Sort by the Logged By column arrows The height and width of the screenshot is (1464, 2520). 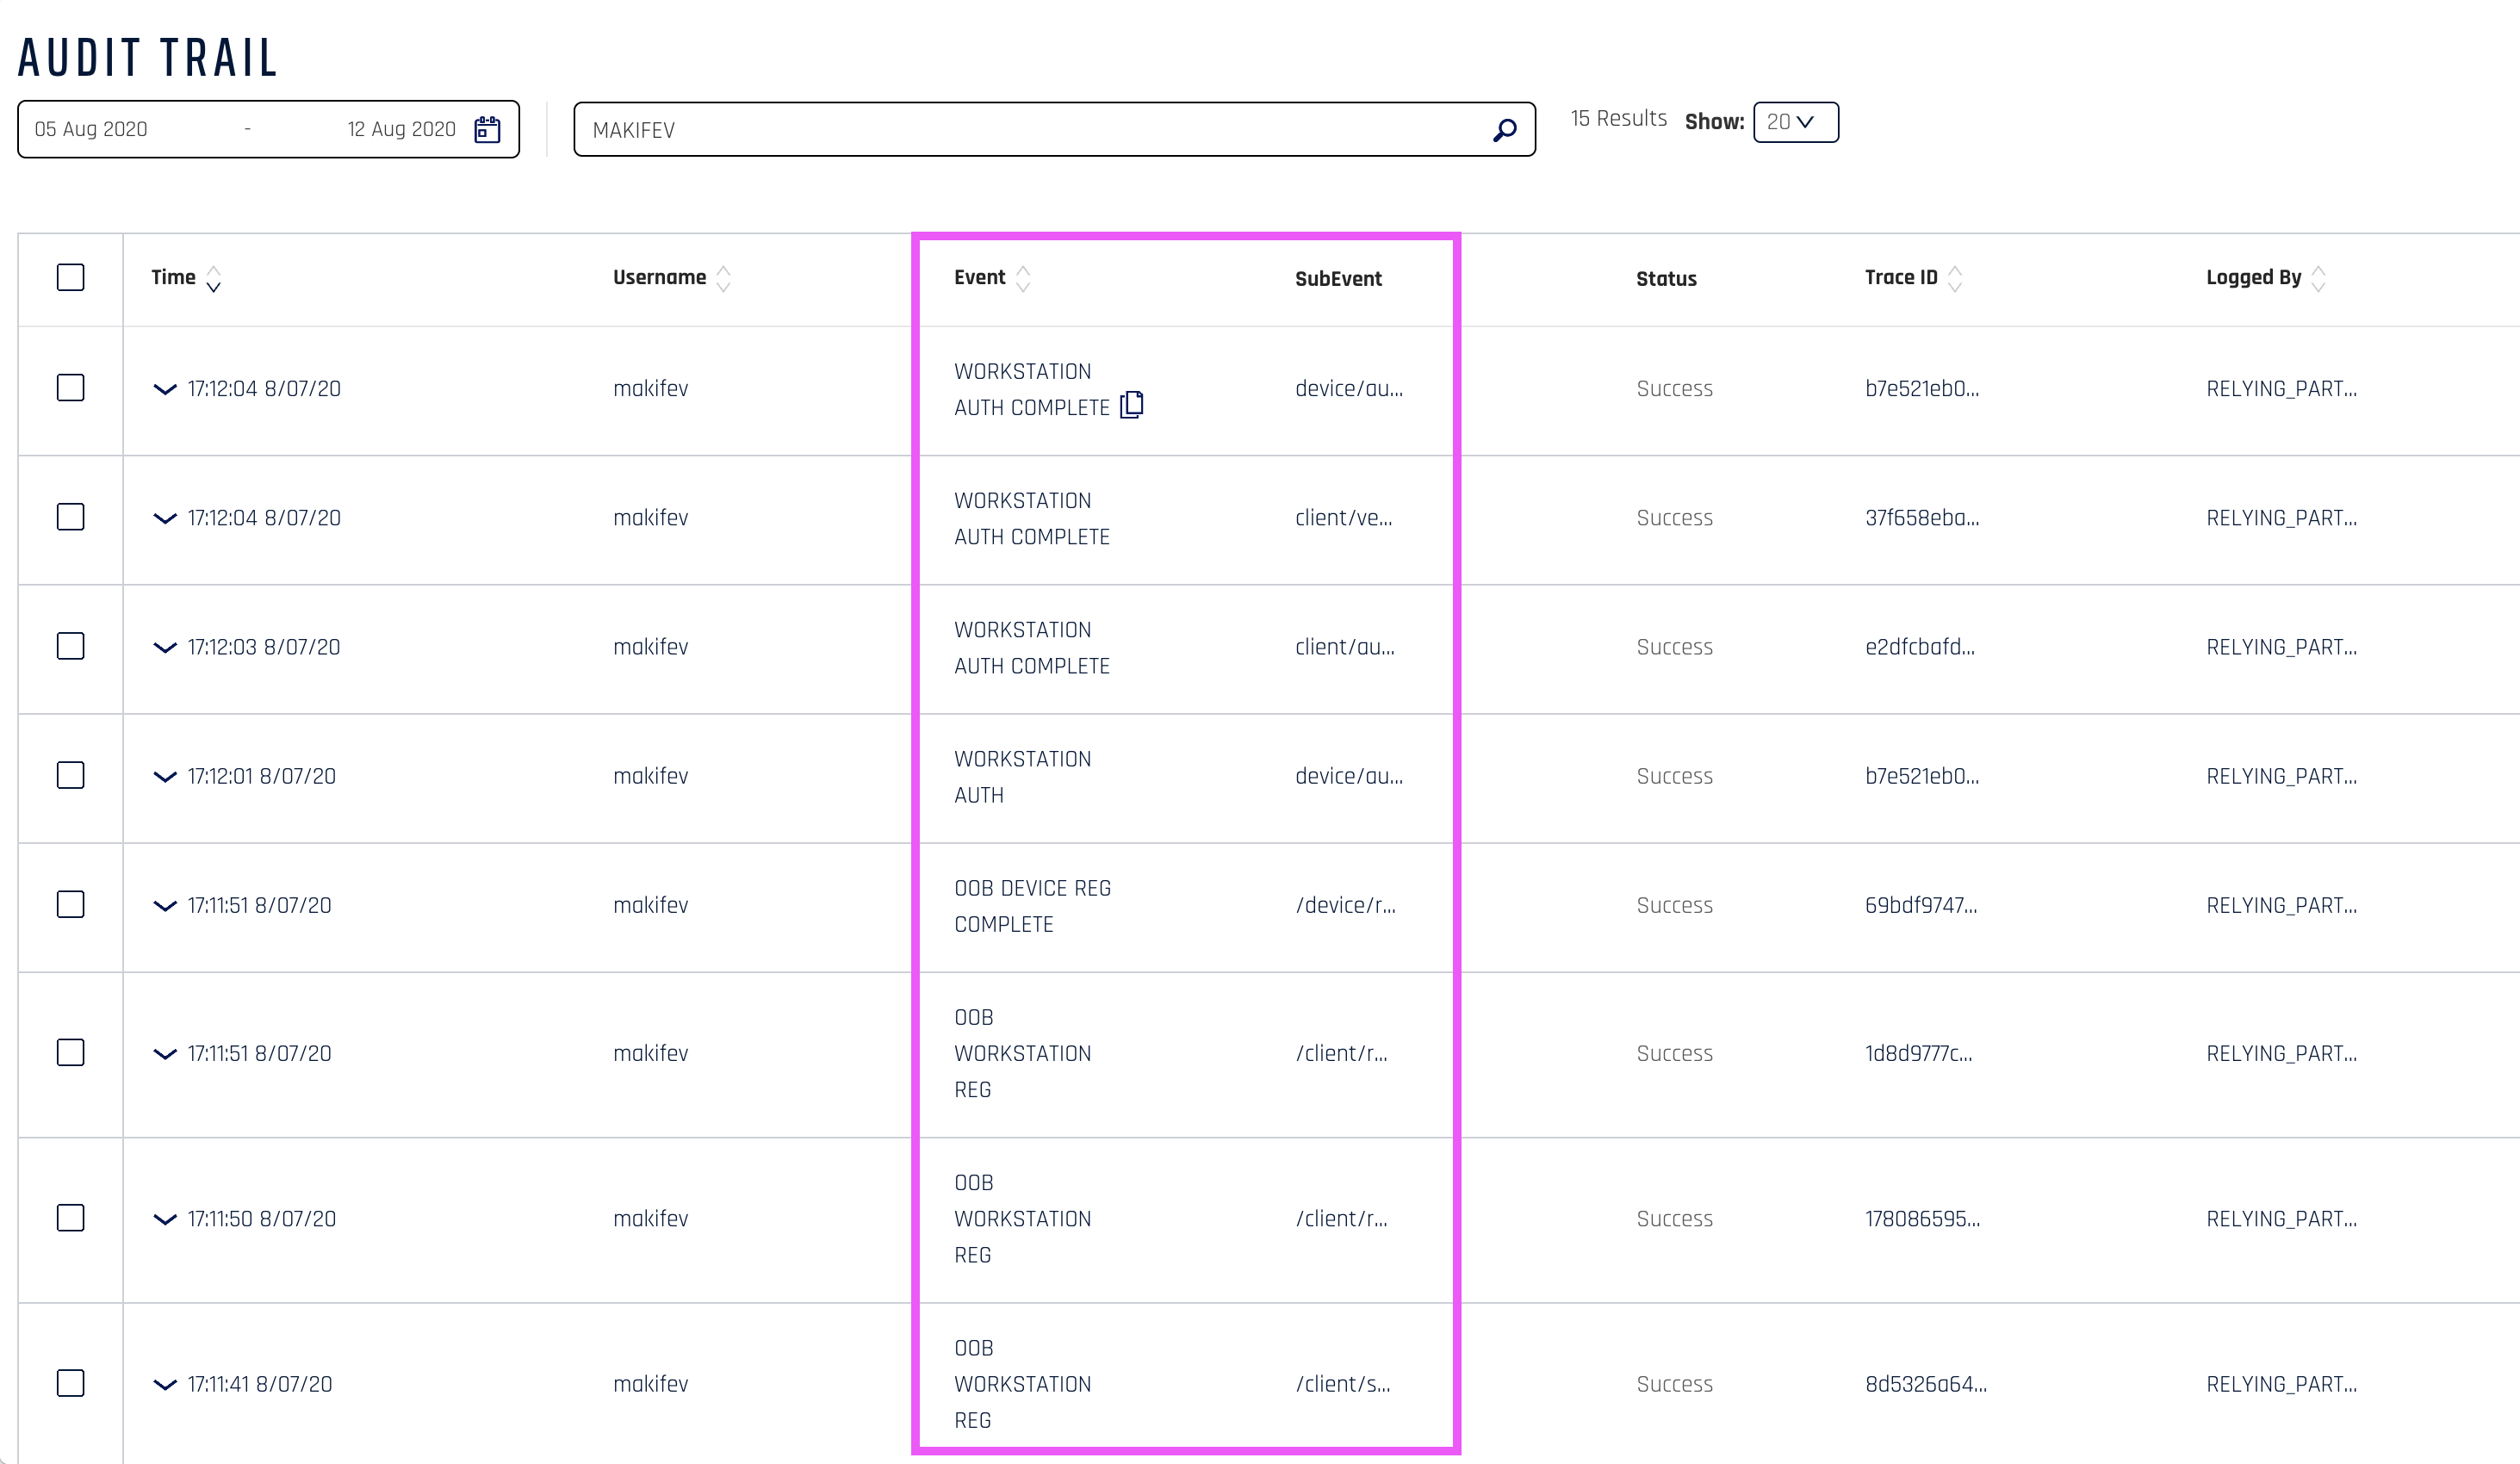[x=2318, y=278]
